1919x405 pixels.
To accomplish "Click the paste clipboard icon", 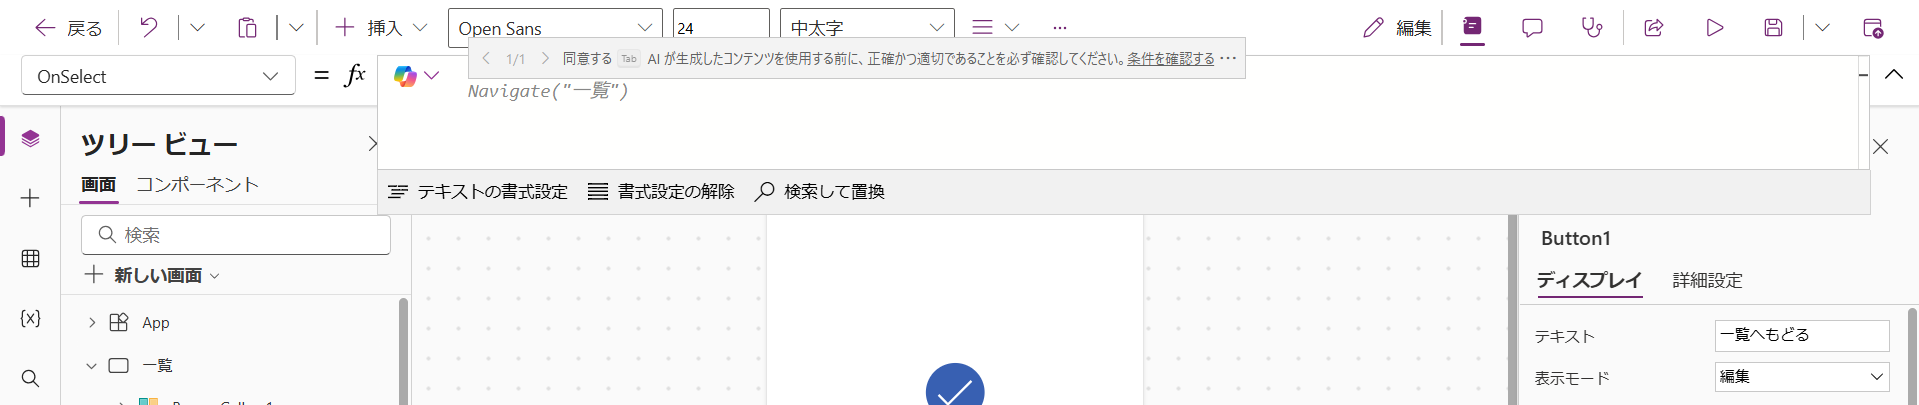I will tap(247, 28).
